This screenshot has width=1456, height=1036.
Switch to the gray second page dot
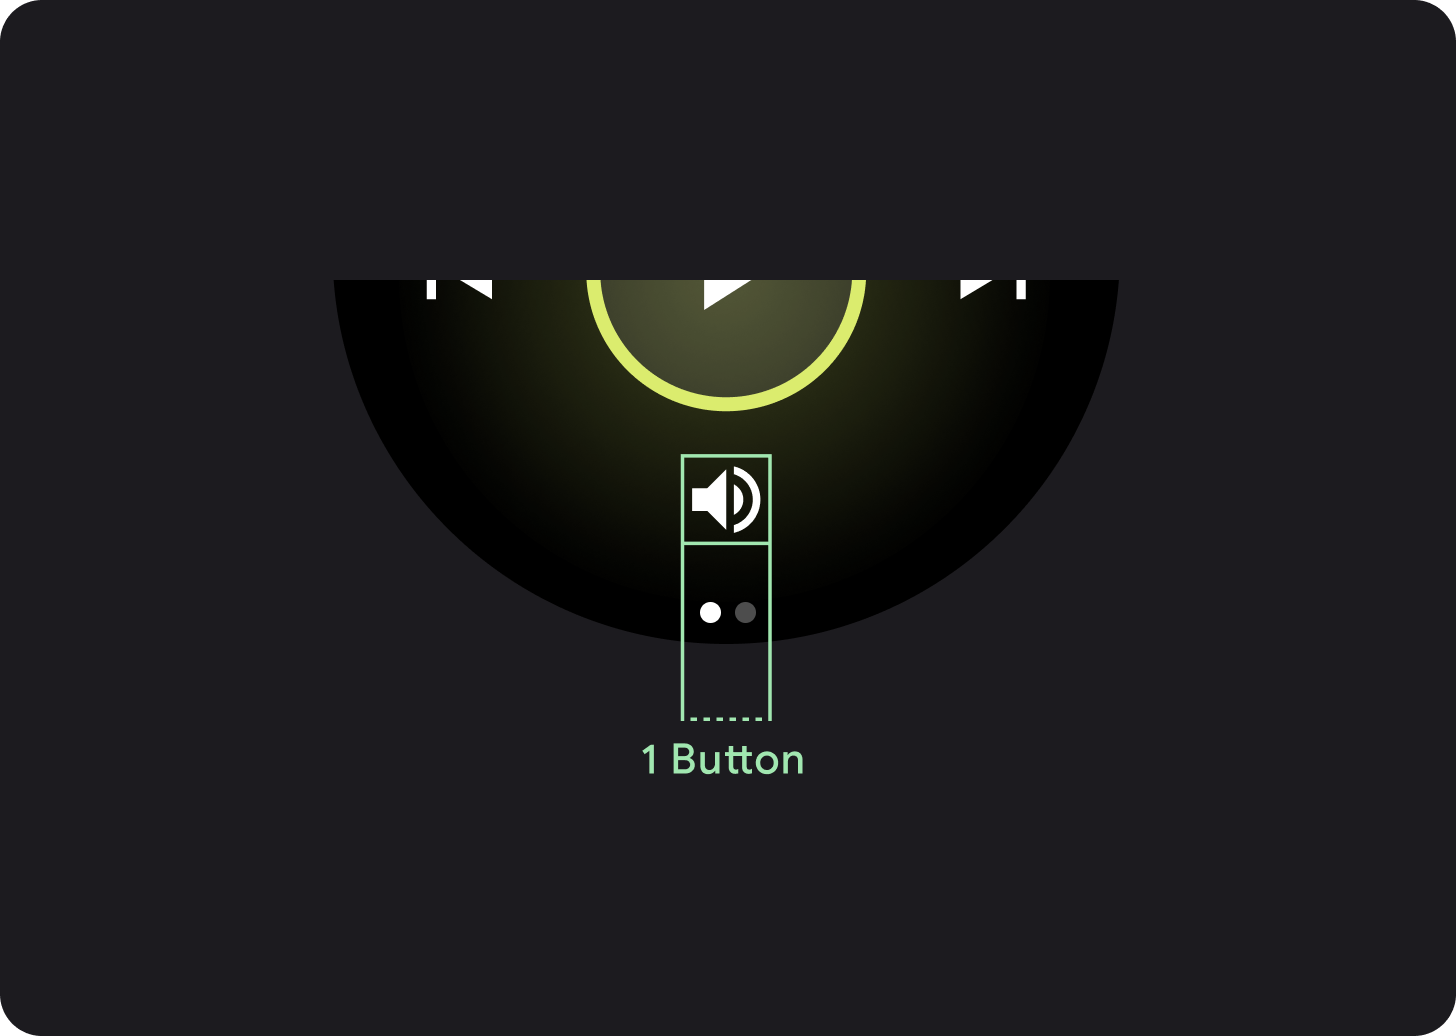pos(745,612)
